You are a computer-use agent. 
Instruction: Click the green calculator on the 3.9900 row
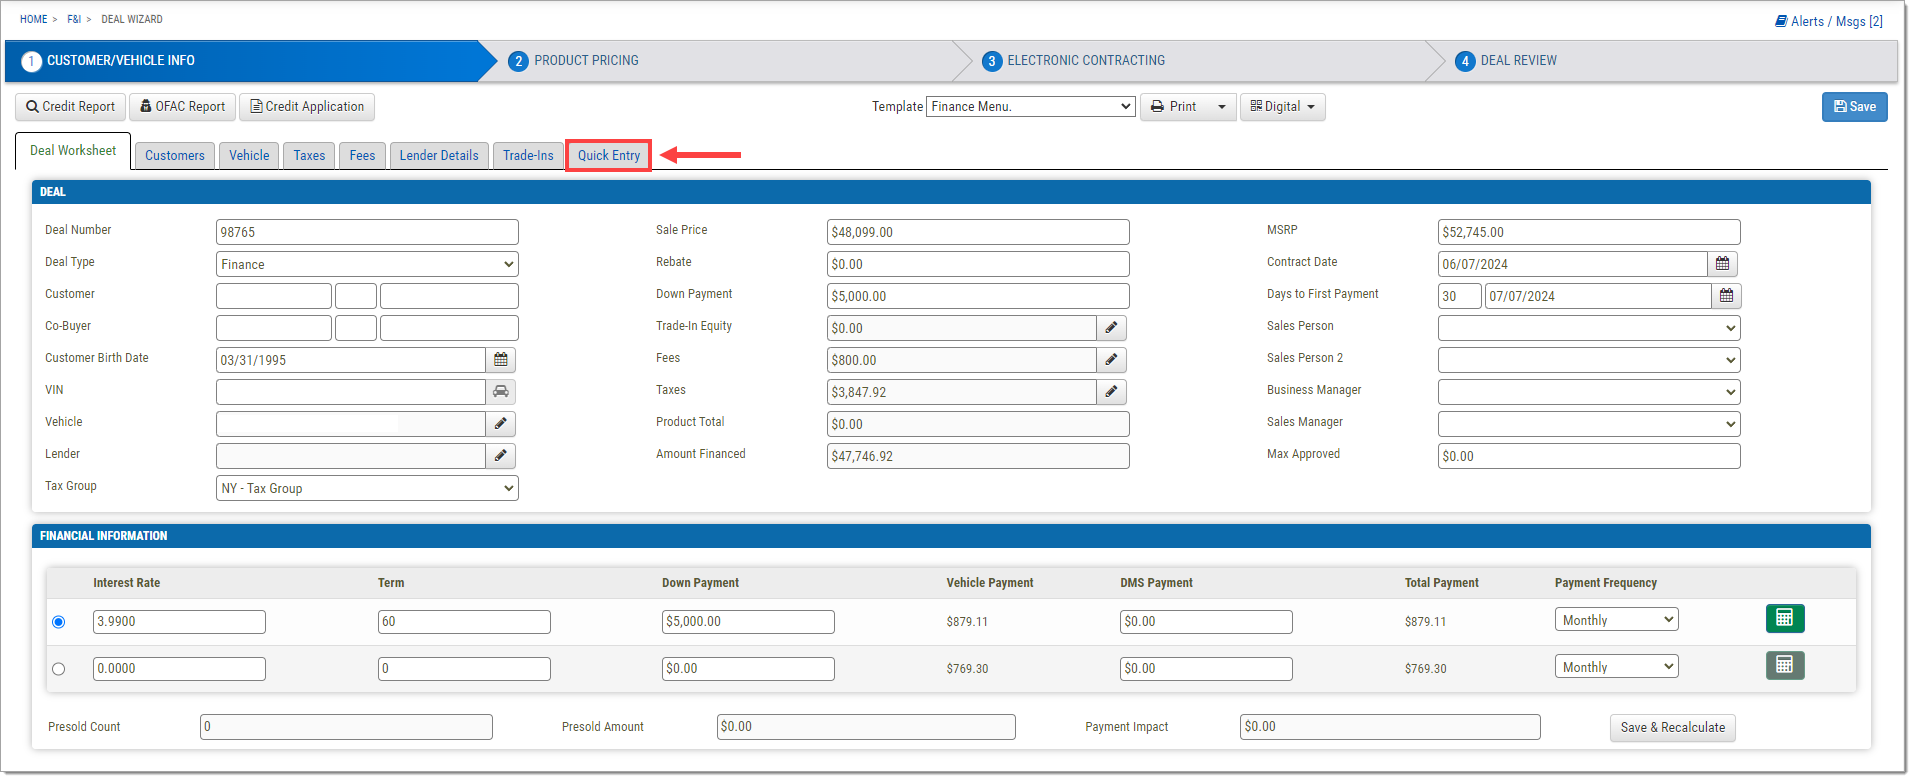(x=1785, y=619)
